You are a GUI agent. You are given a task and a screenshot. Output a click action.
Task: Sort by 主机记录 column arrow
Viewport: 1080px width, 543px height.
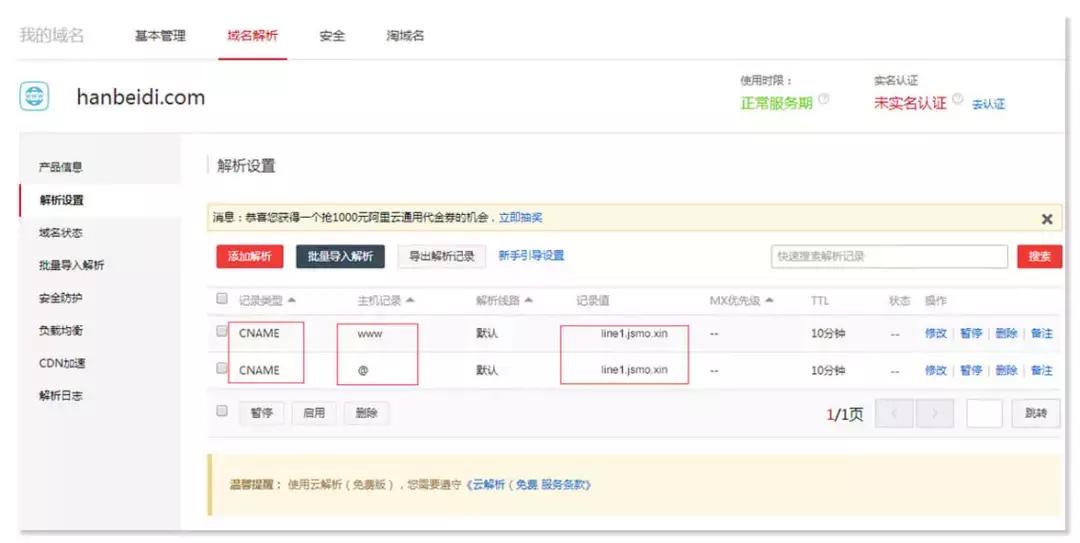click(411, 300)
